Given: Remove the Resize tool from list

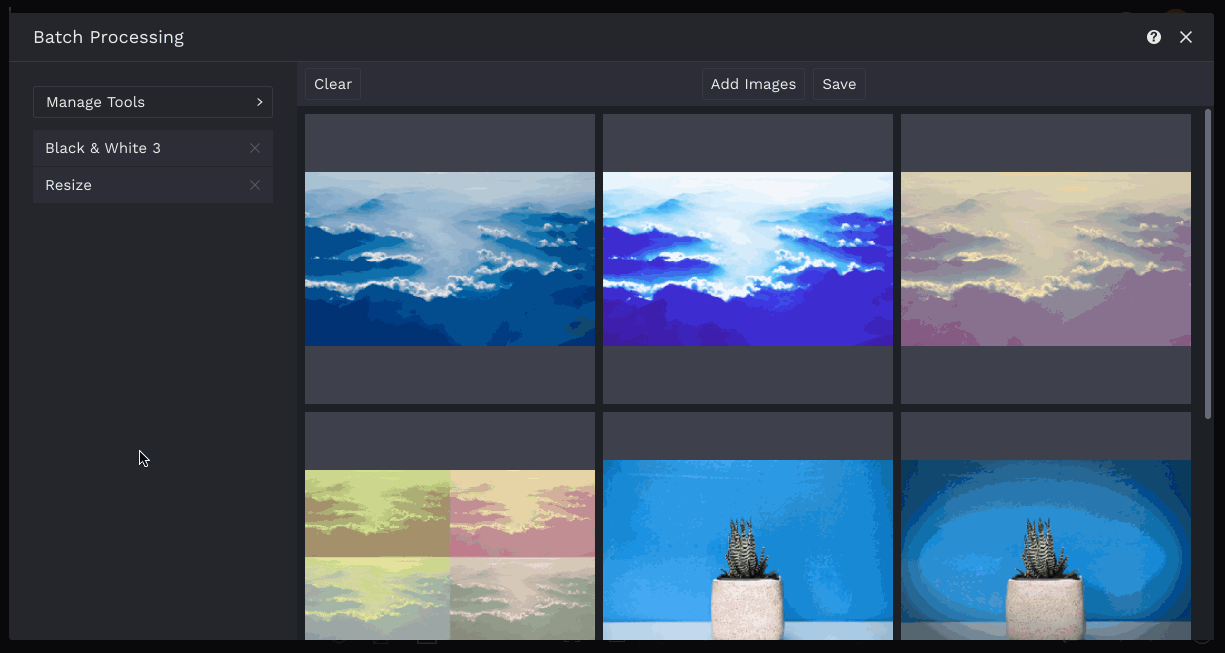Looking at the screenshot, I should point(255,185).
